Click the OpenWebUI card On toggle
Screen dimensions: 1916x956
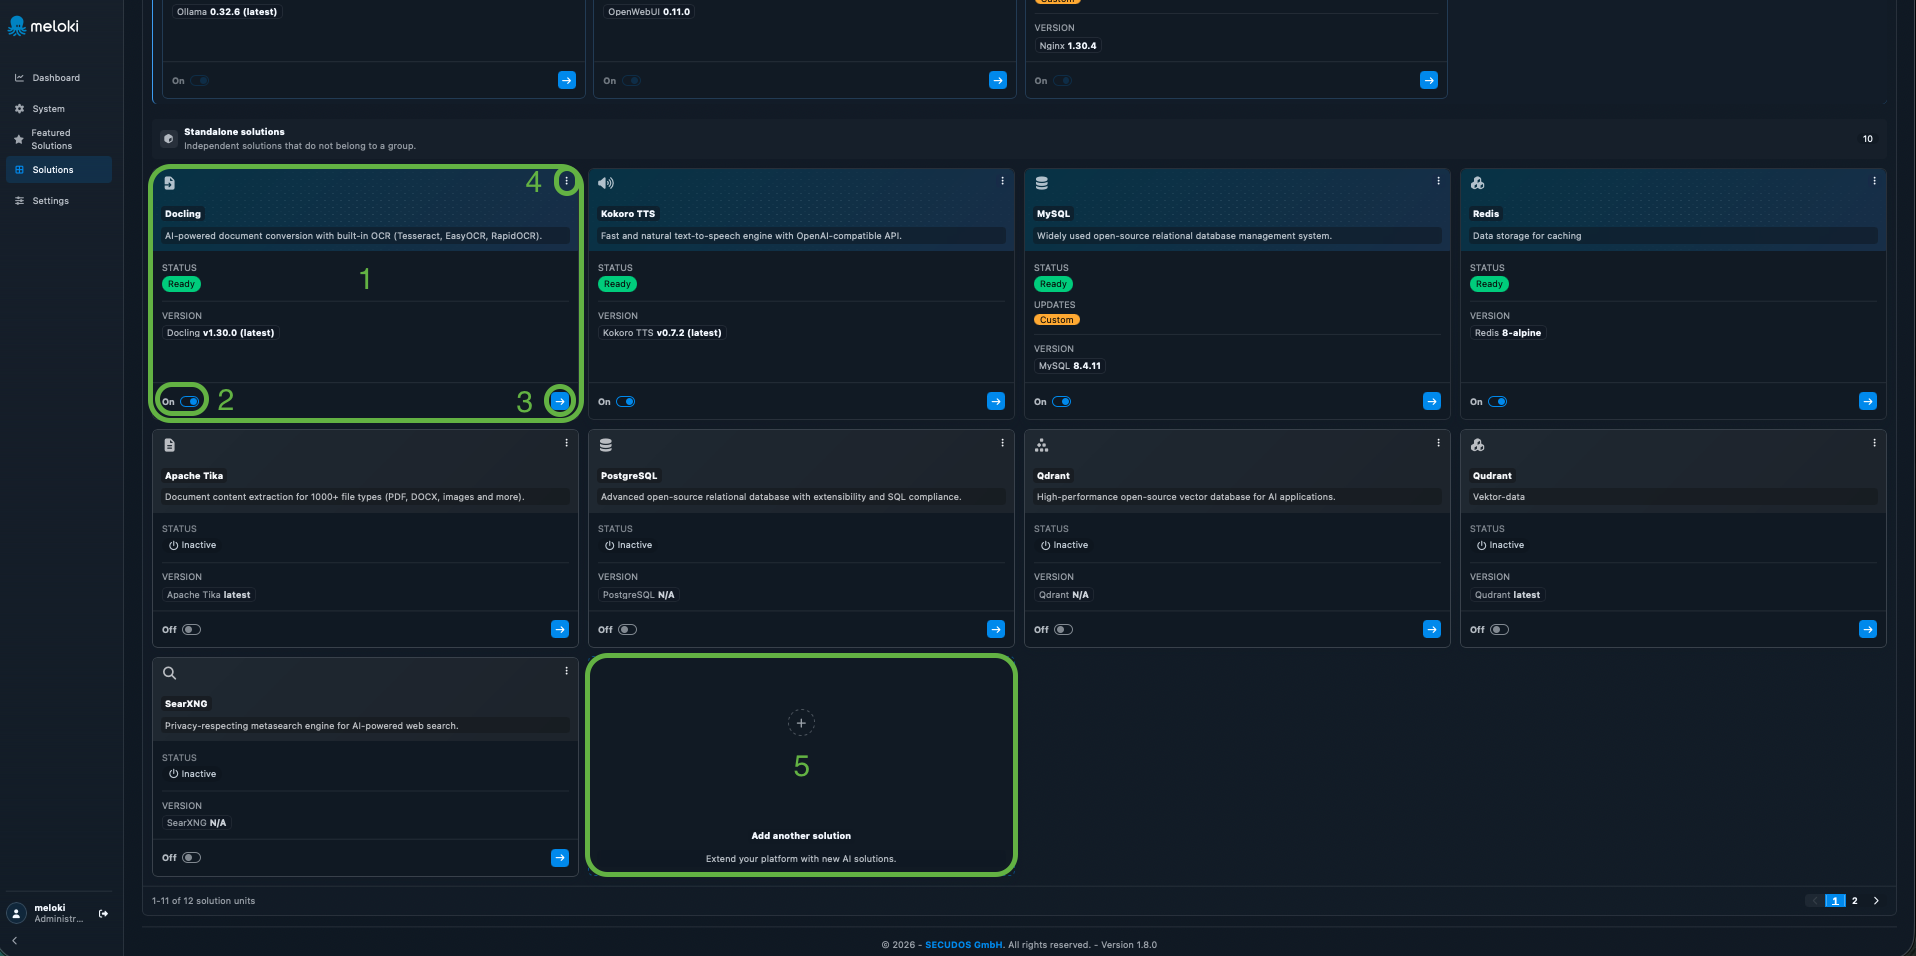tap(632, 81)
